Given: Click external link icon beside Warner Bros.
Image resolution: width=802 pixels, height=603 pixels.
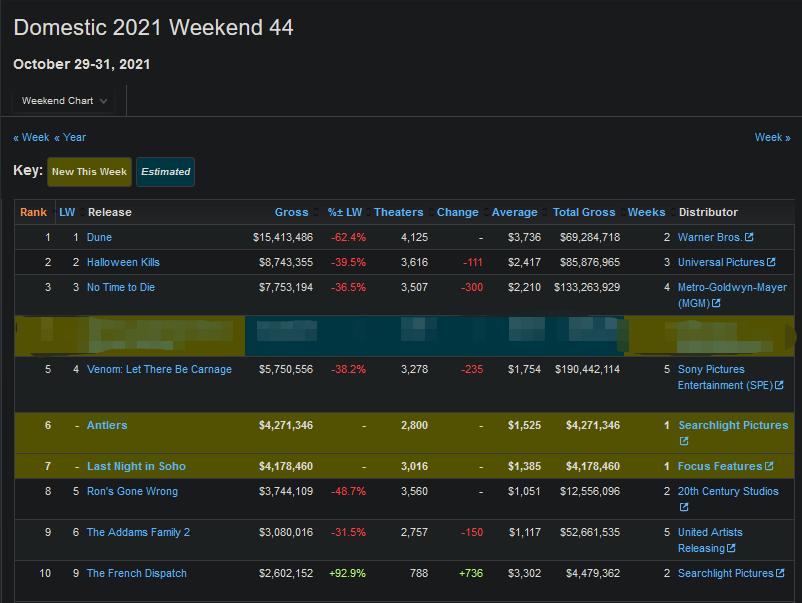Looking at the screenshot, I should [749, 237].
